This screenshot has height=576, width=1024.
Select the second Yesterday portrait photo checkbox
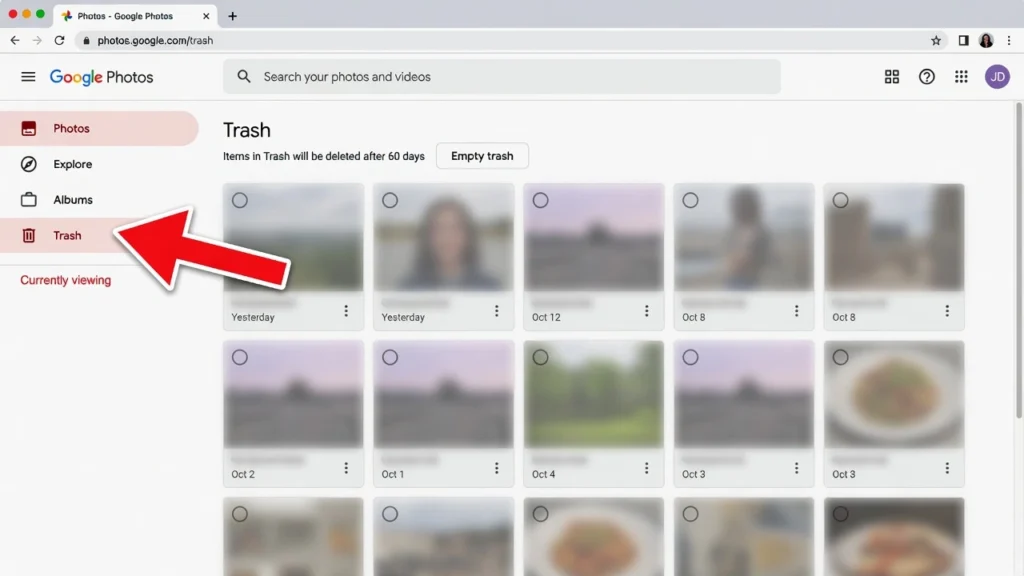pyautogui.click(x=390, y=200)
